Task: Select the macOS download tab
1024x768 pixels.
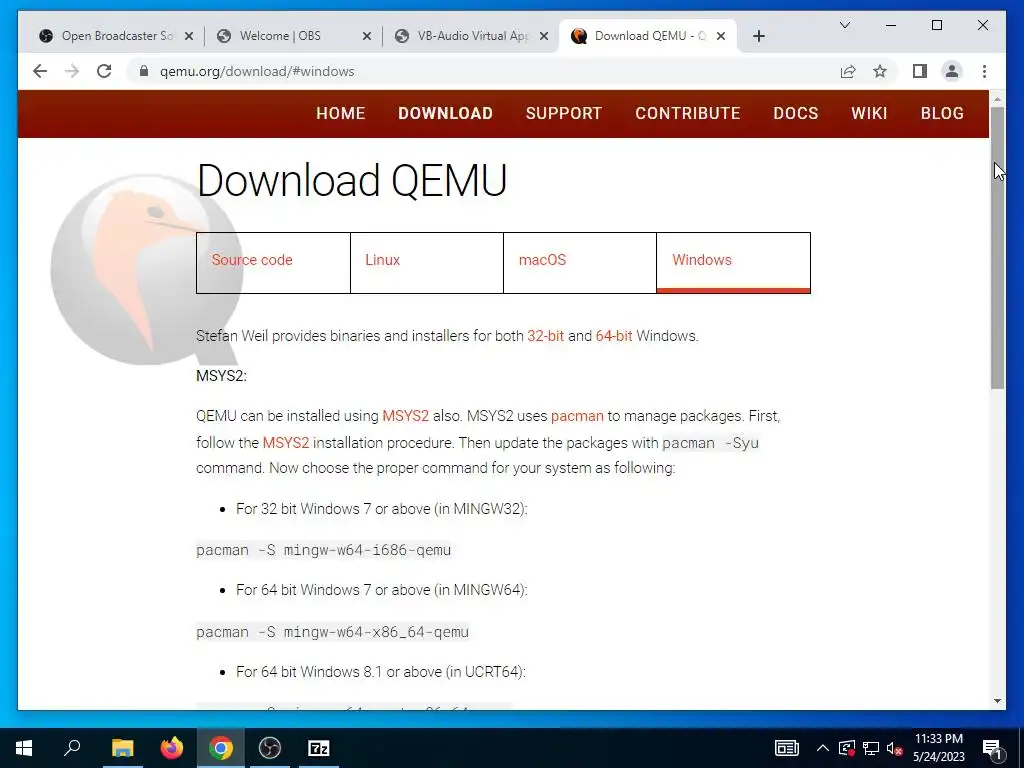Action: click(x=580, y=263)
